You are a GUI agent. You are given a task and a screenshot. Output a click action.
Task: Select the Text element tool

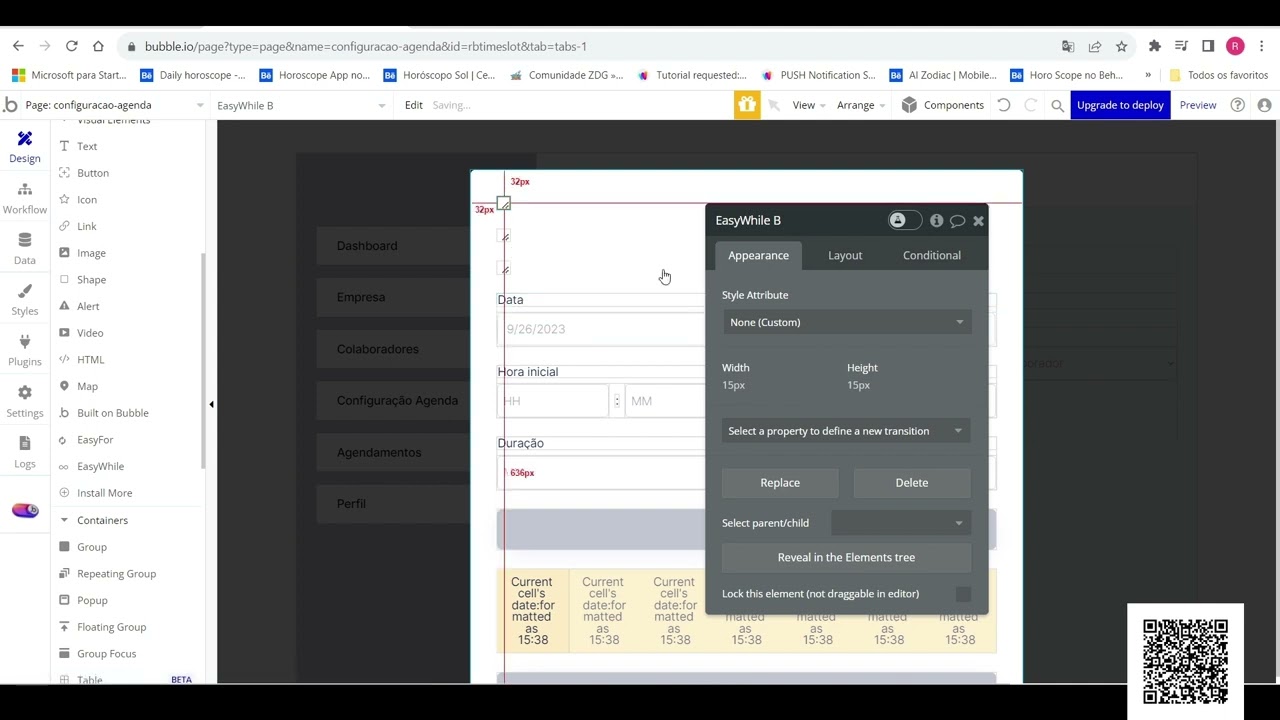(x=87, y=146)
